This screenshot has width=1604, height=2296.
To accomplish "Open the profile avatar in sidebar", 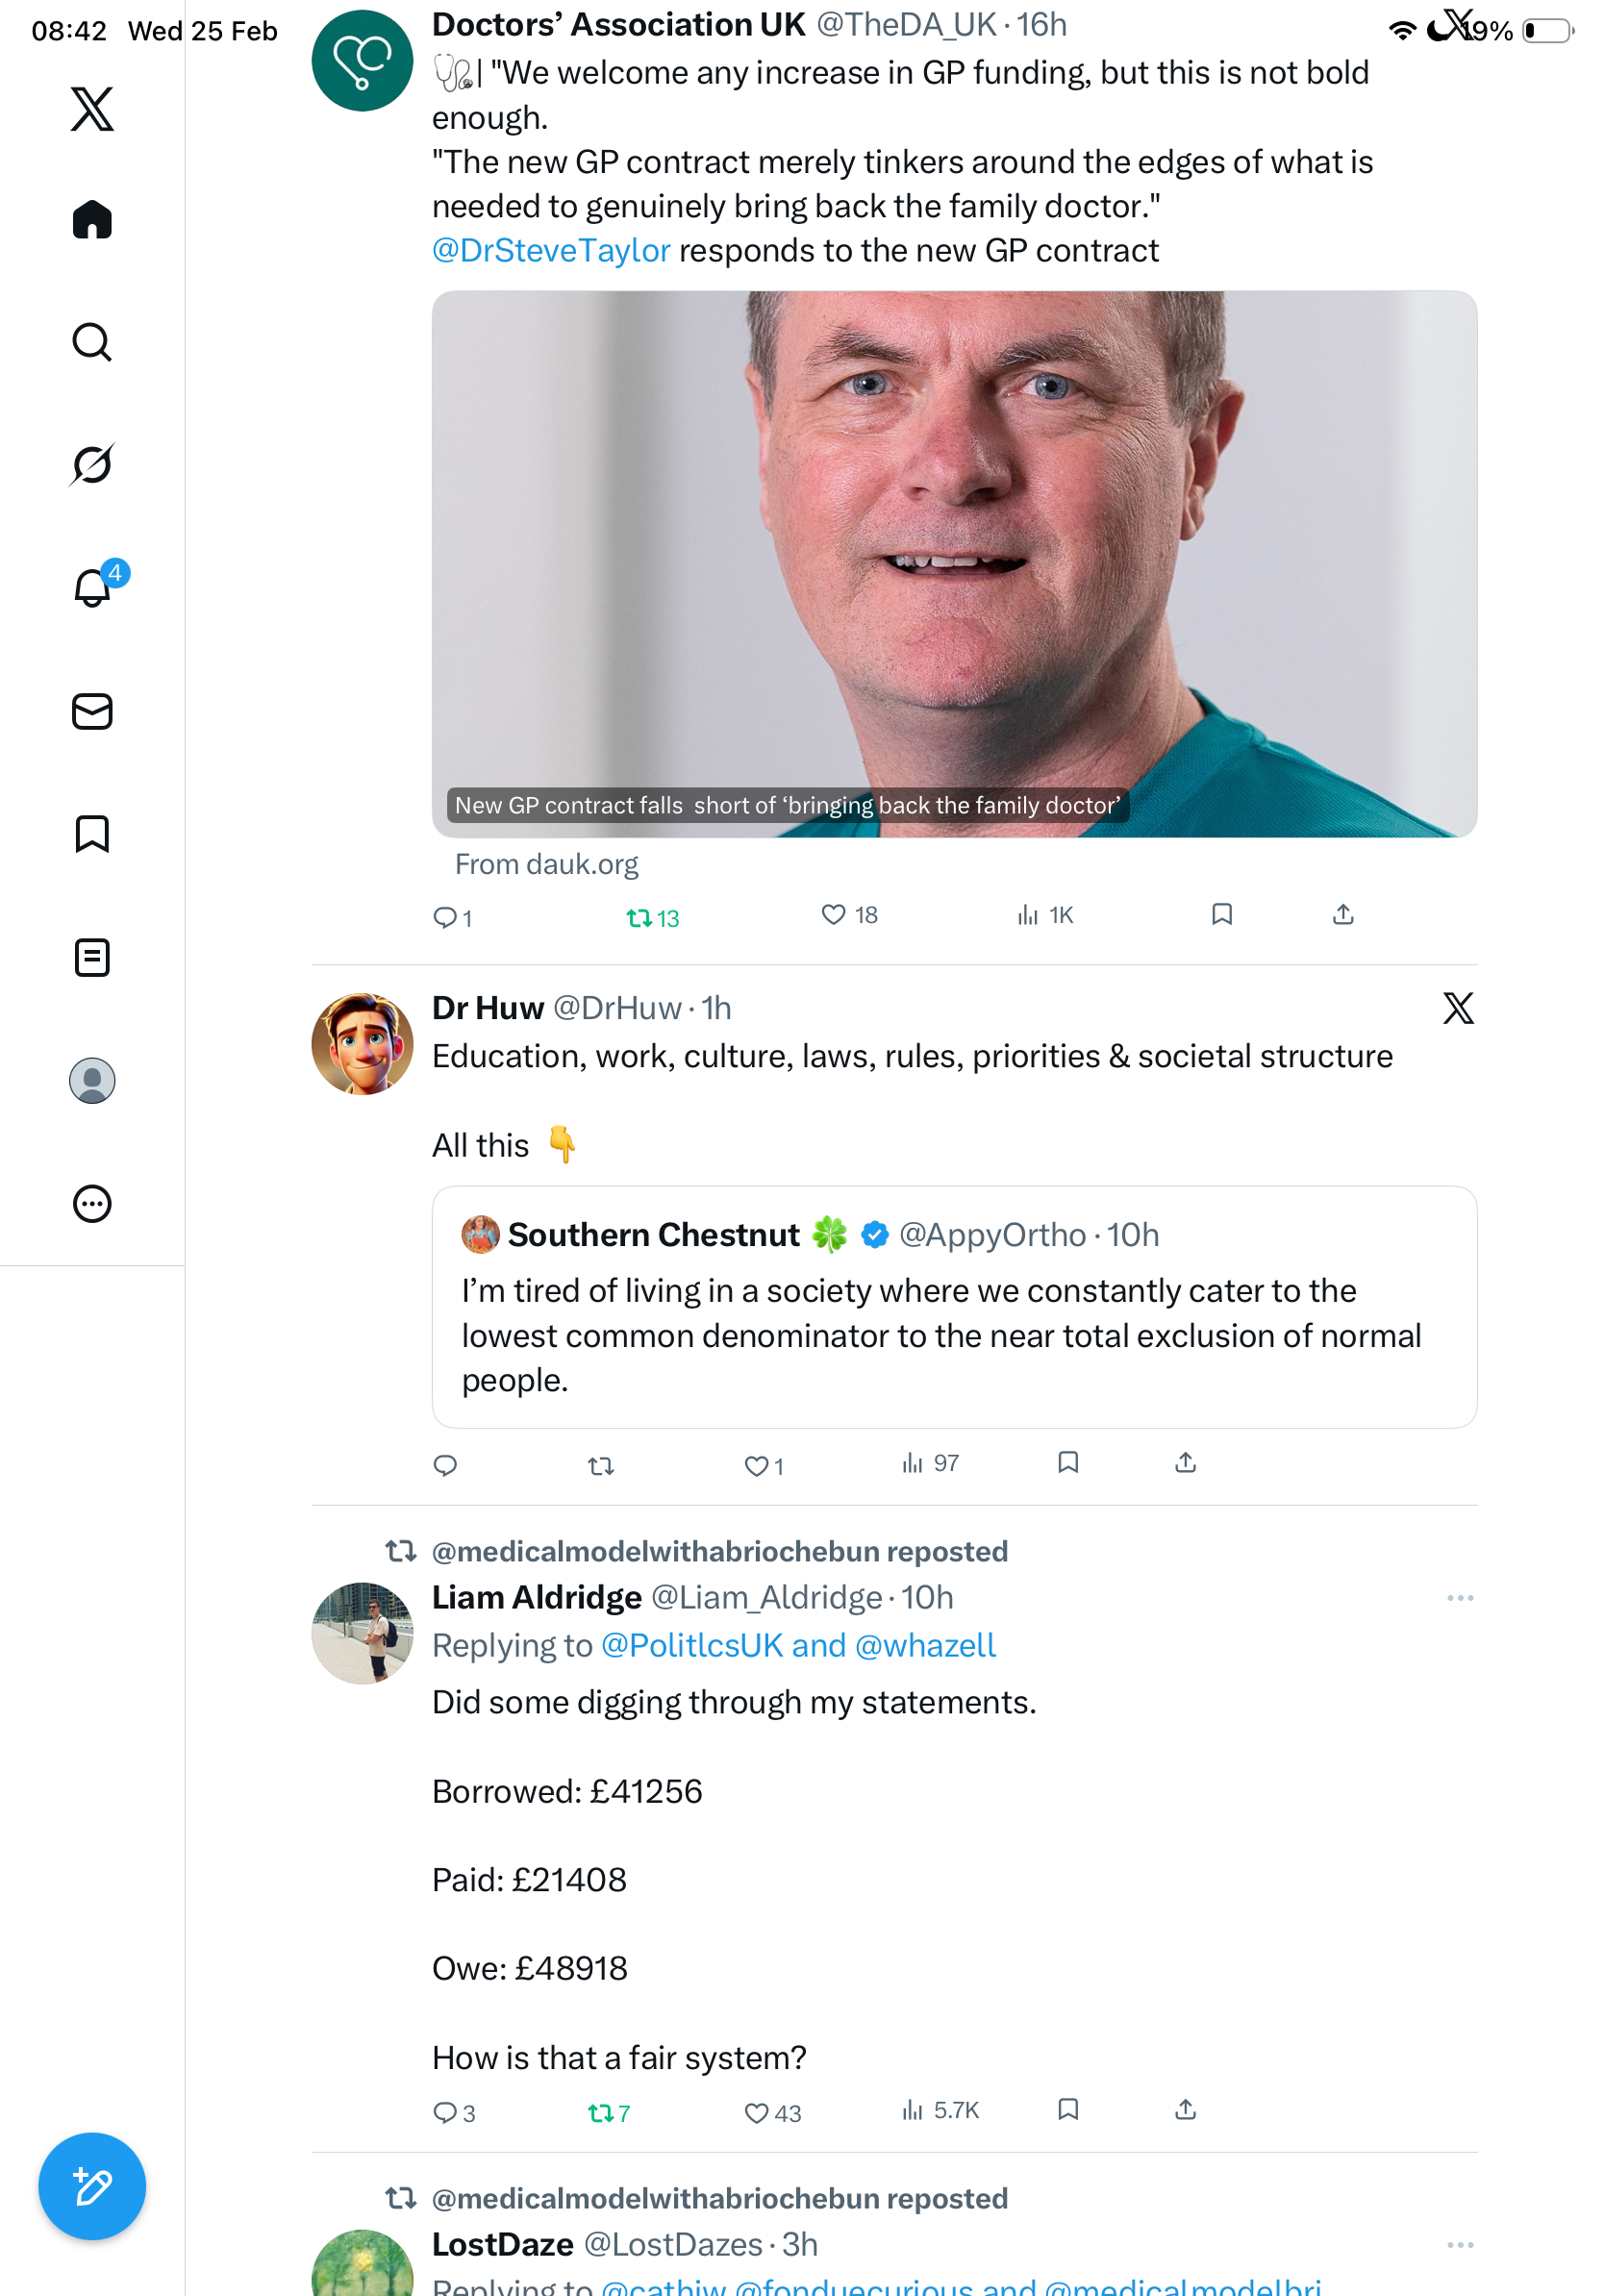I will (92, 1081).
